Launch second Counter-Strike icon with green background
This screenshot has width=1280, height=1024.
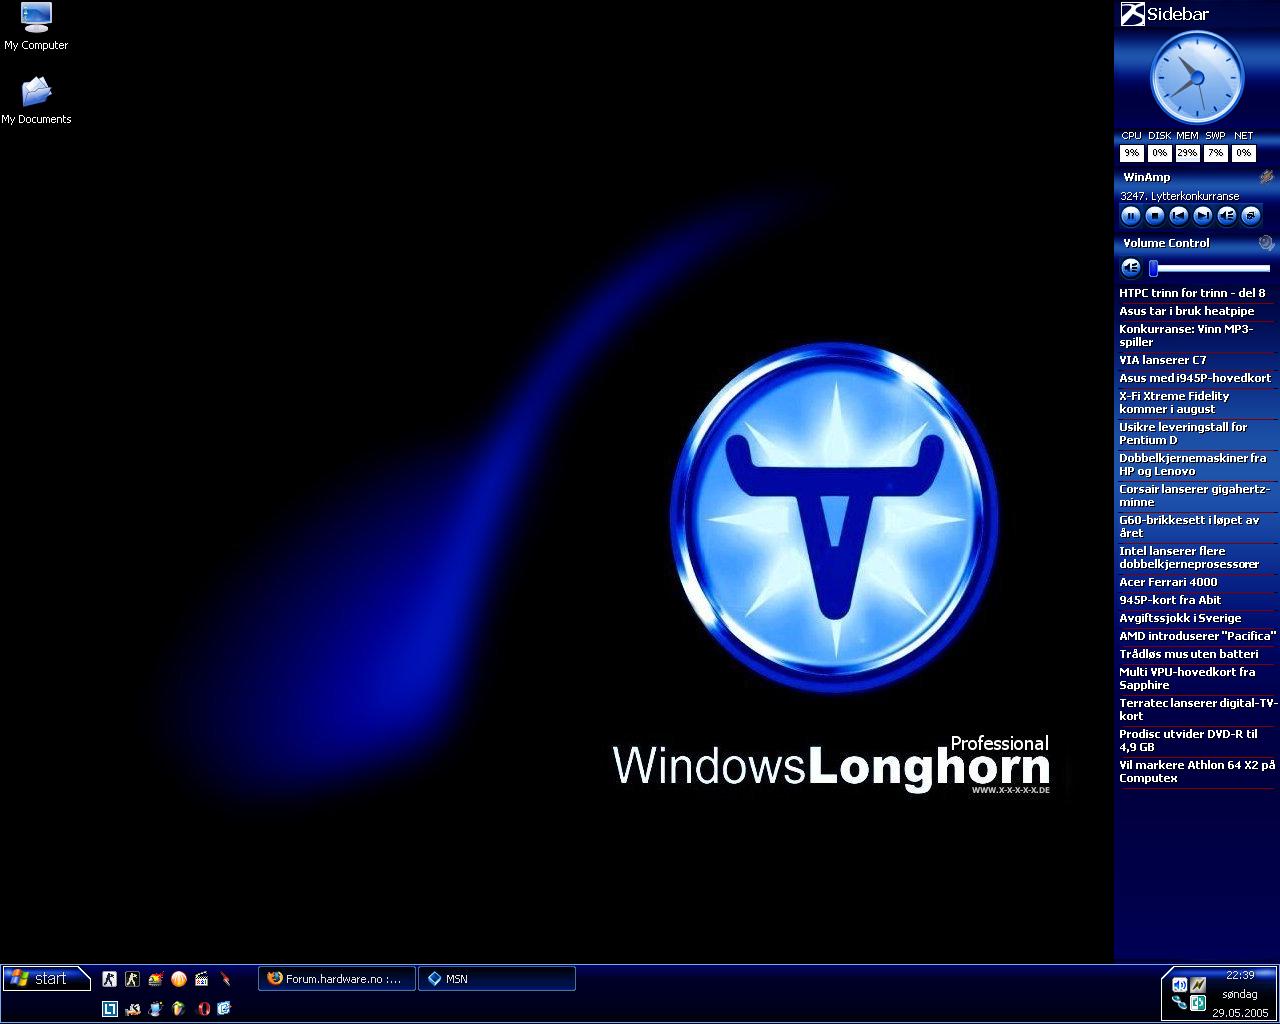(132, 979)
